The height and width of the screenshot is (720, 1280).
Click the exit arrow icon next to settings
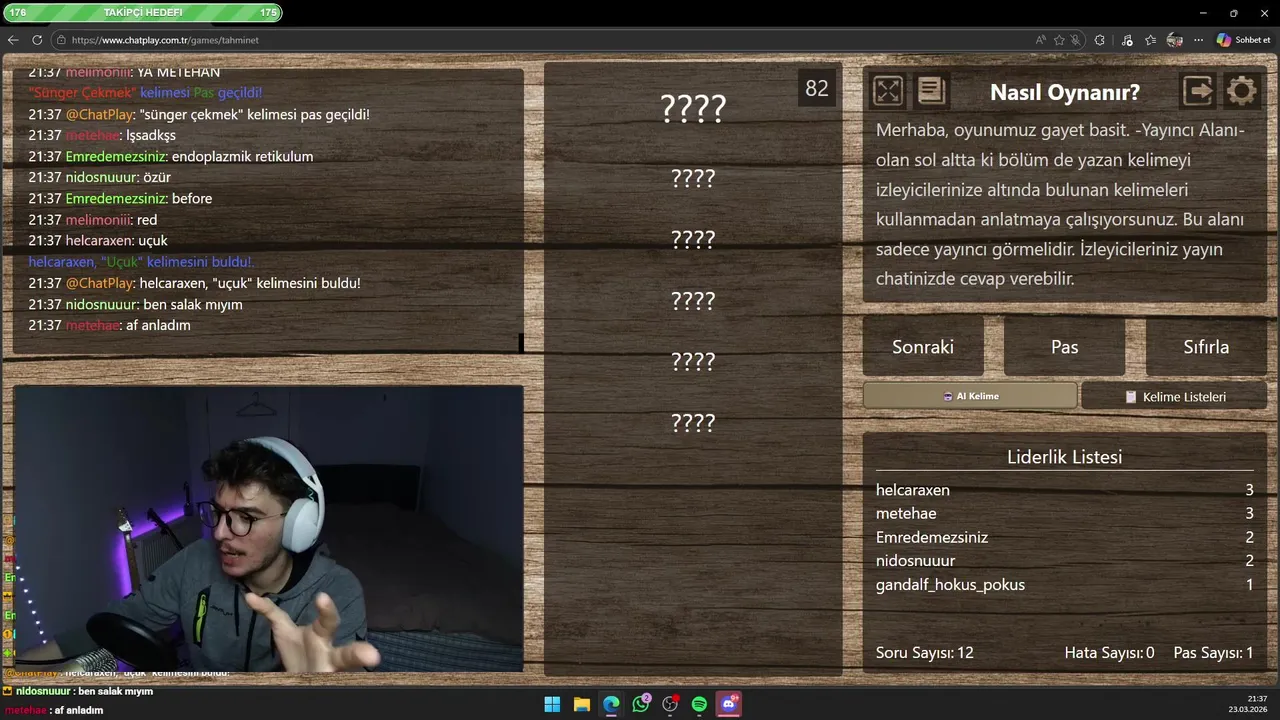tap(1198, 91)
